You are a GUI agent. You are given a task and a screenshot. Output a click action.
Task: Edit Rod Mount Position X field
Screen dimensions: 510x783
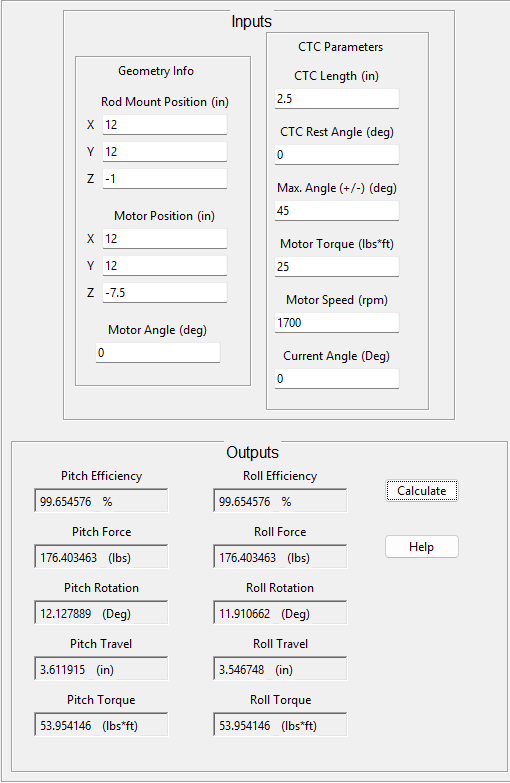[x=165, y=125]
